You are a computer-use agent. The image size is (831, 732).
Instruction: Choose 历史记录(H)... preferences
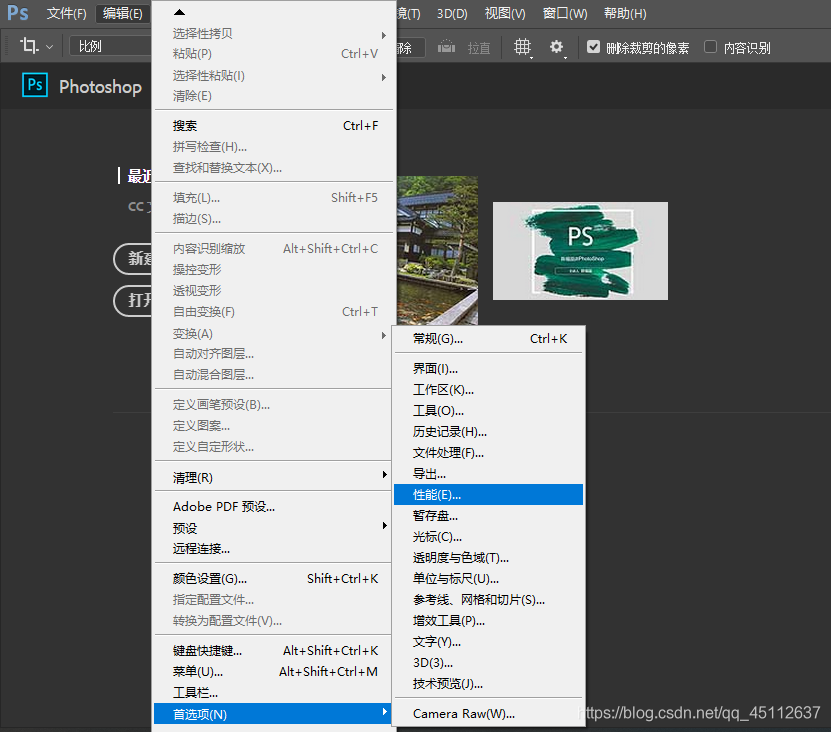click(x=489, y=431)
